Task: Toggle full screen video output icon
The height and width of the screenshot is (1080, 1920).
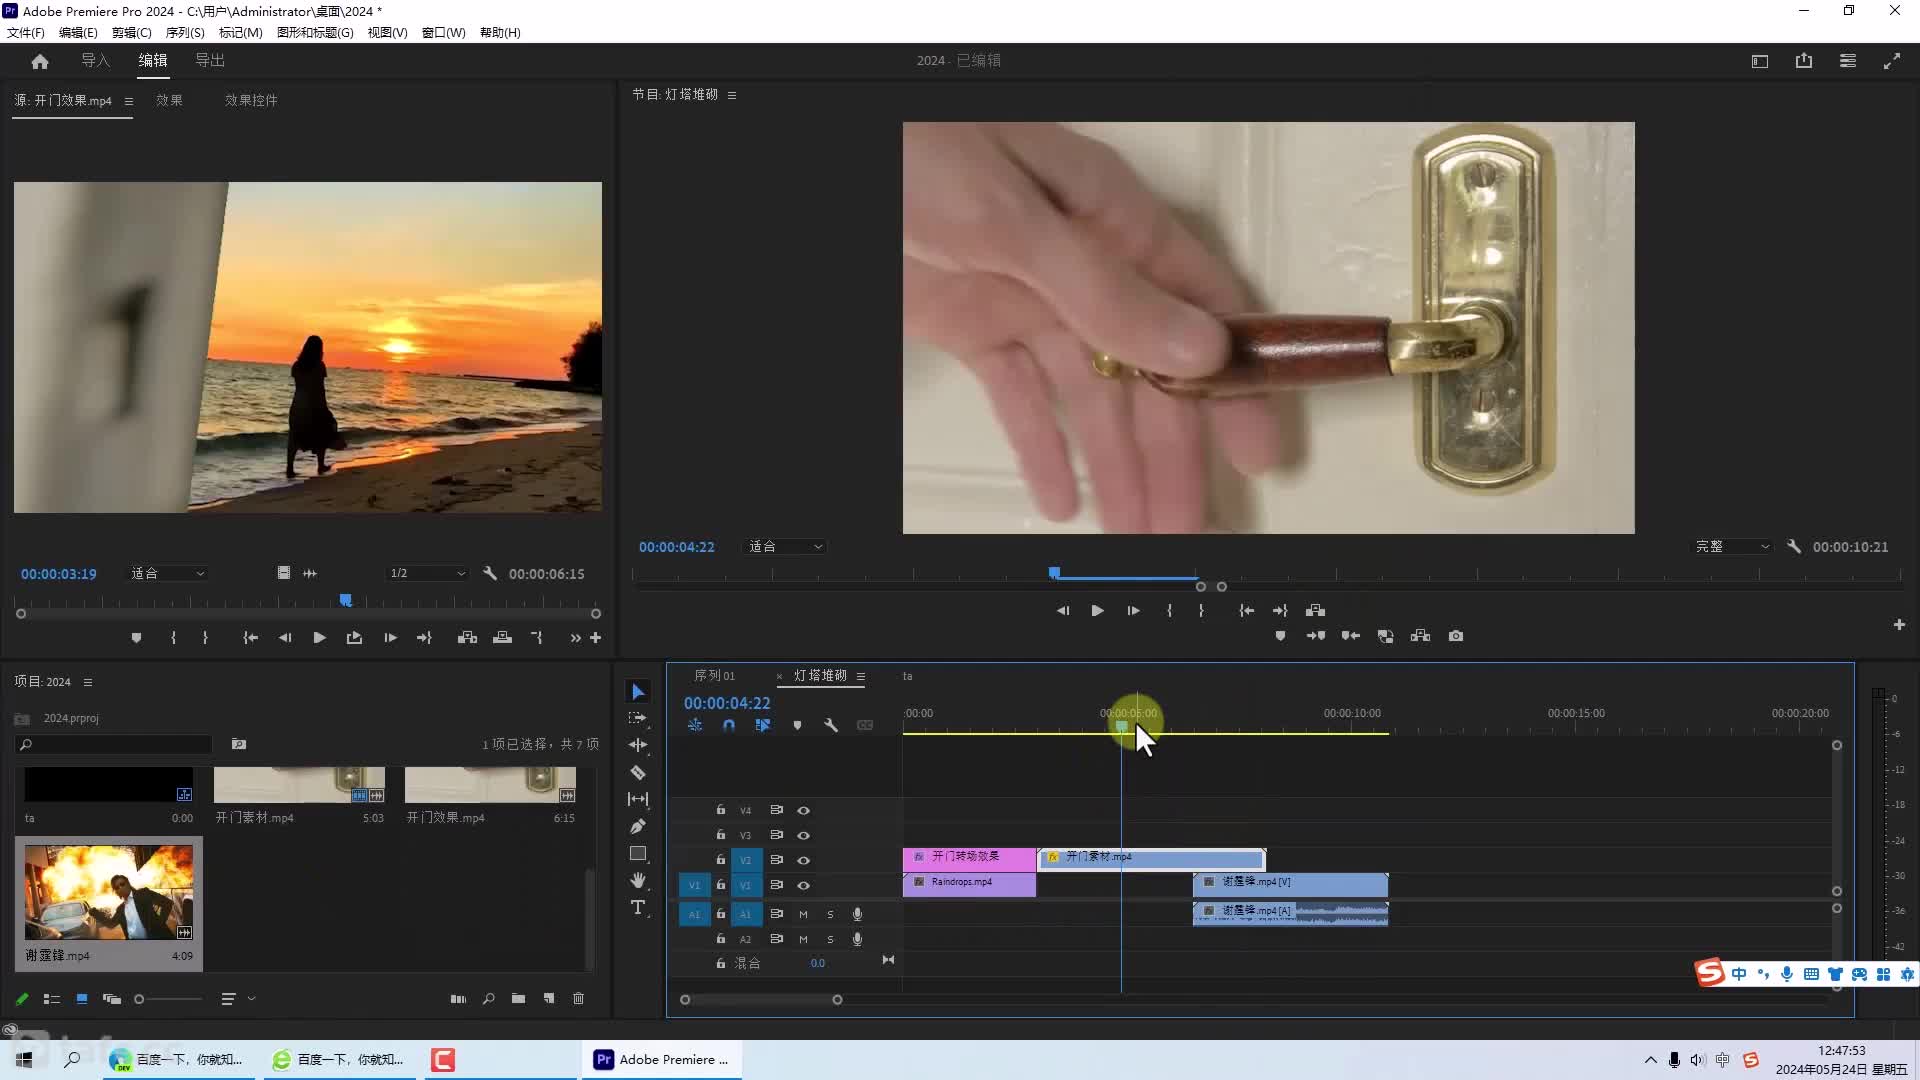Action: tap(1892, 61)
